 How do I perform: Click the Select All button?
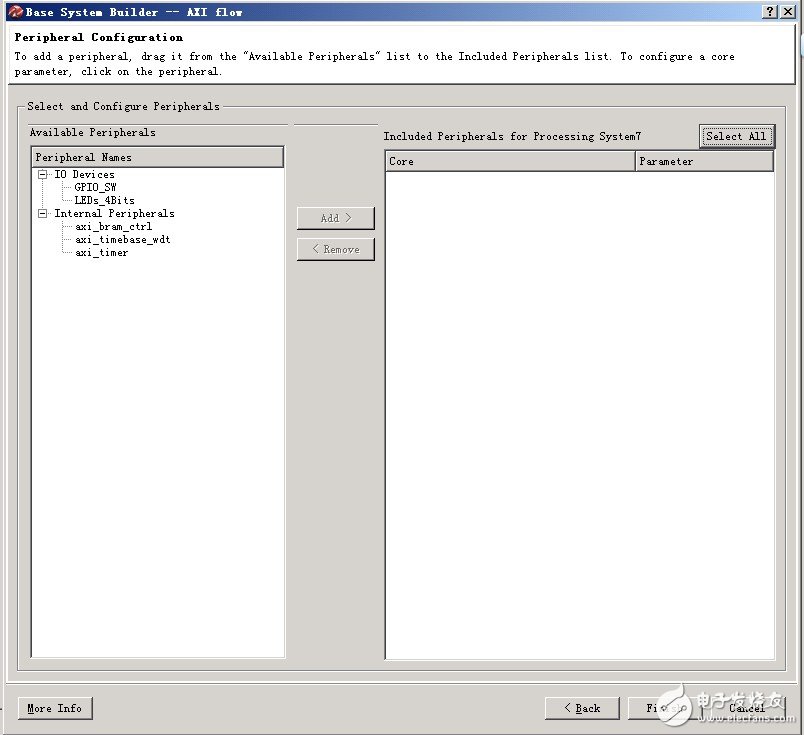736,136
